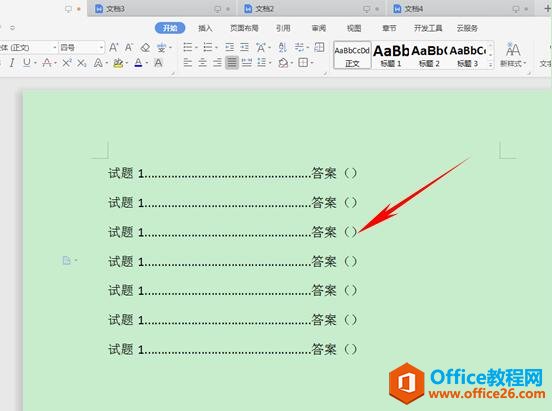Add a new document tab
The height and width of the screenshot is (411, 552).
tap(547, 8)
